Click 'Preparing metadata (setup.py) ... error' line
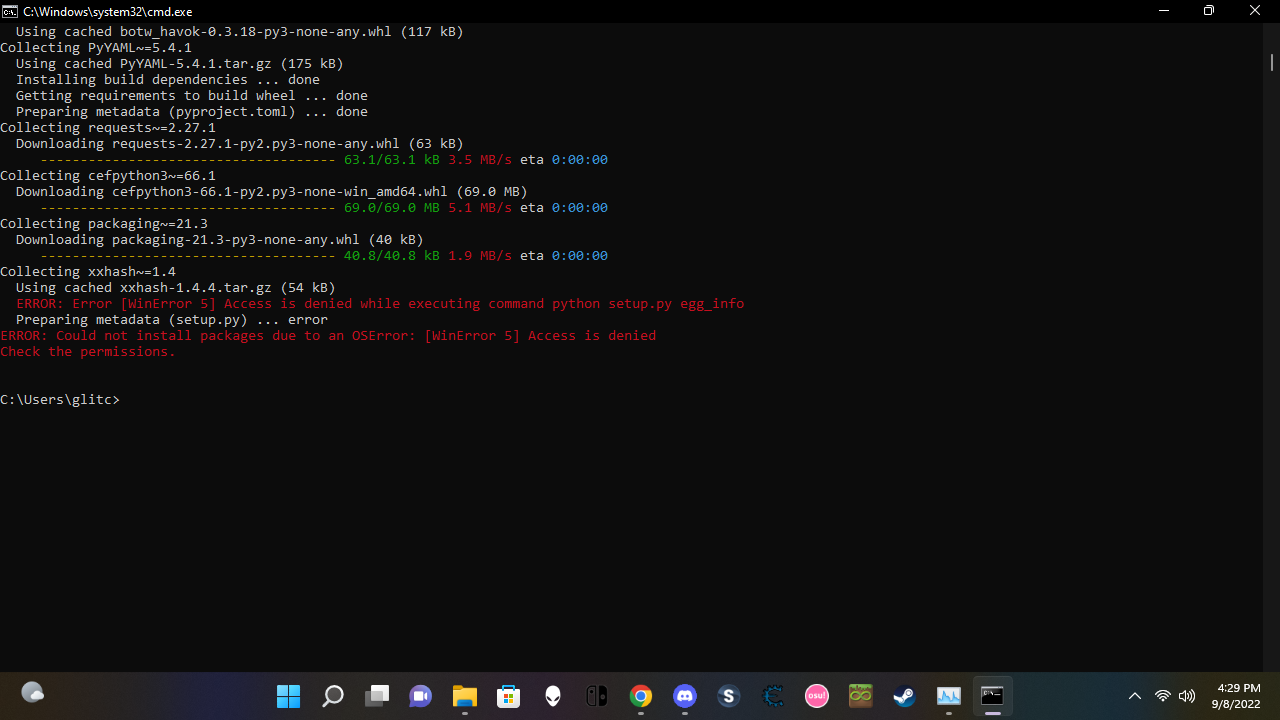Screen dimensions: 1280x720 pos(172,320)
